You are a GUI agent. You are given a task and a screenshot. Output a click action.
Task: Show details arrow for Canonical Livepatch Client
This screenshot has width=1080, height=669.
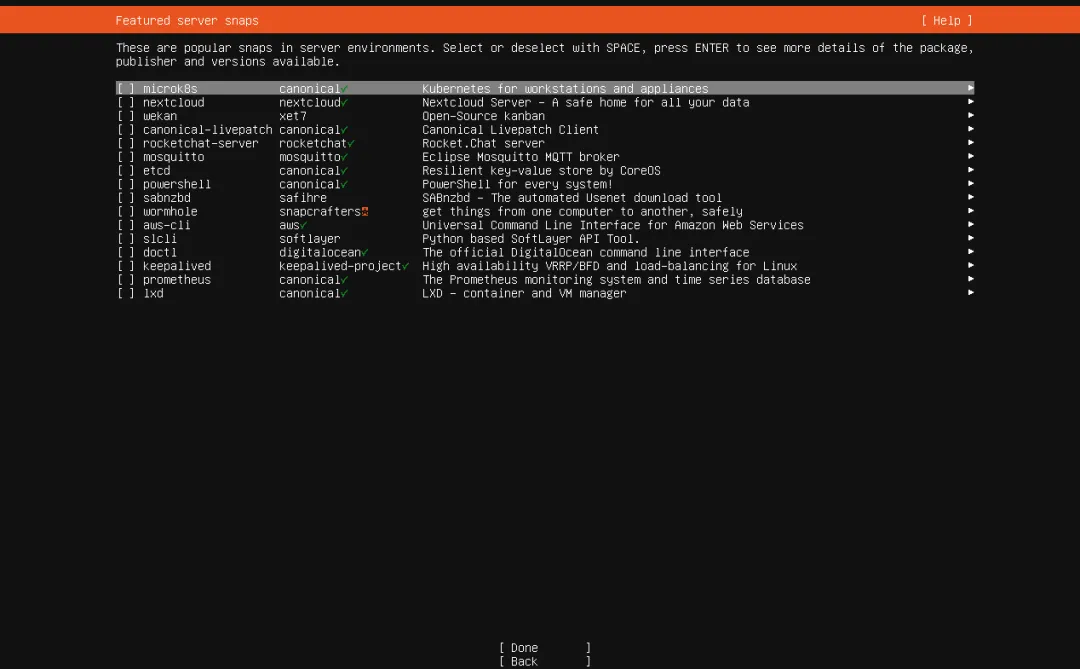970,129
